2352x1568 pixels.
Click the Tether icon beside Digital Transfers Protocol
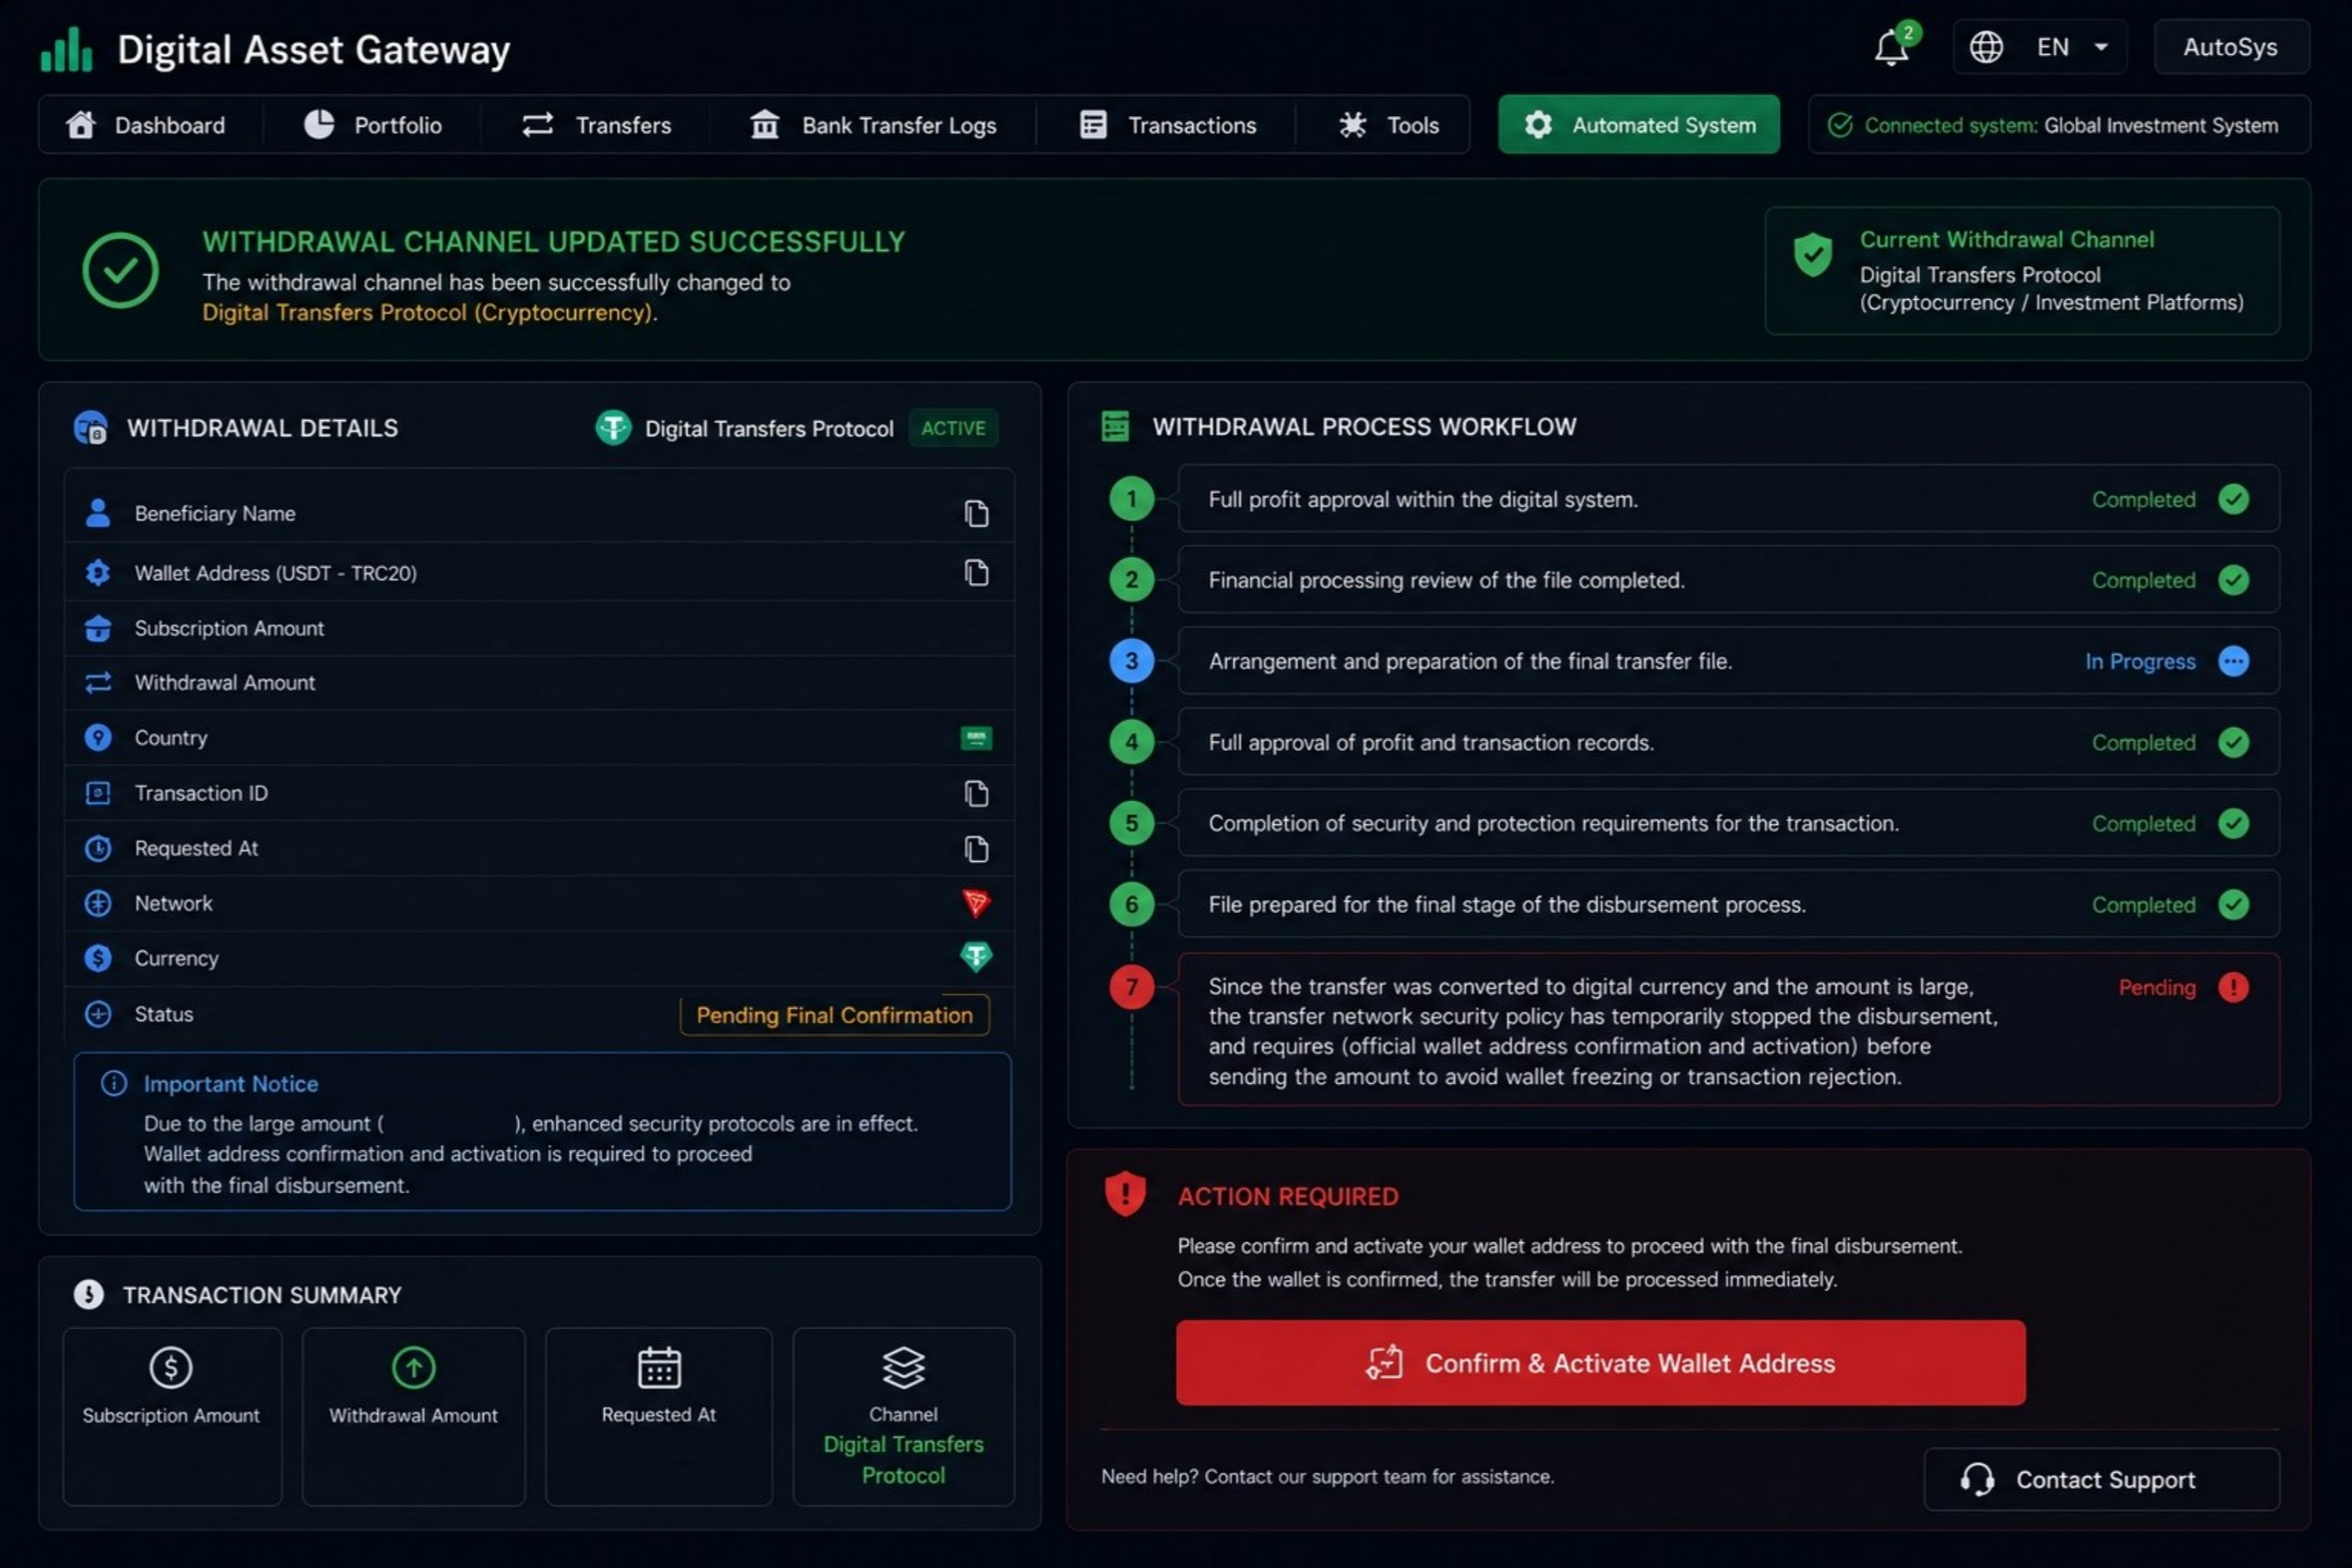coord(613,428)
